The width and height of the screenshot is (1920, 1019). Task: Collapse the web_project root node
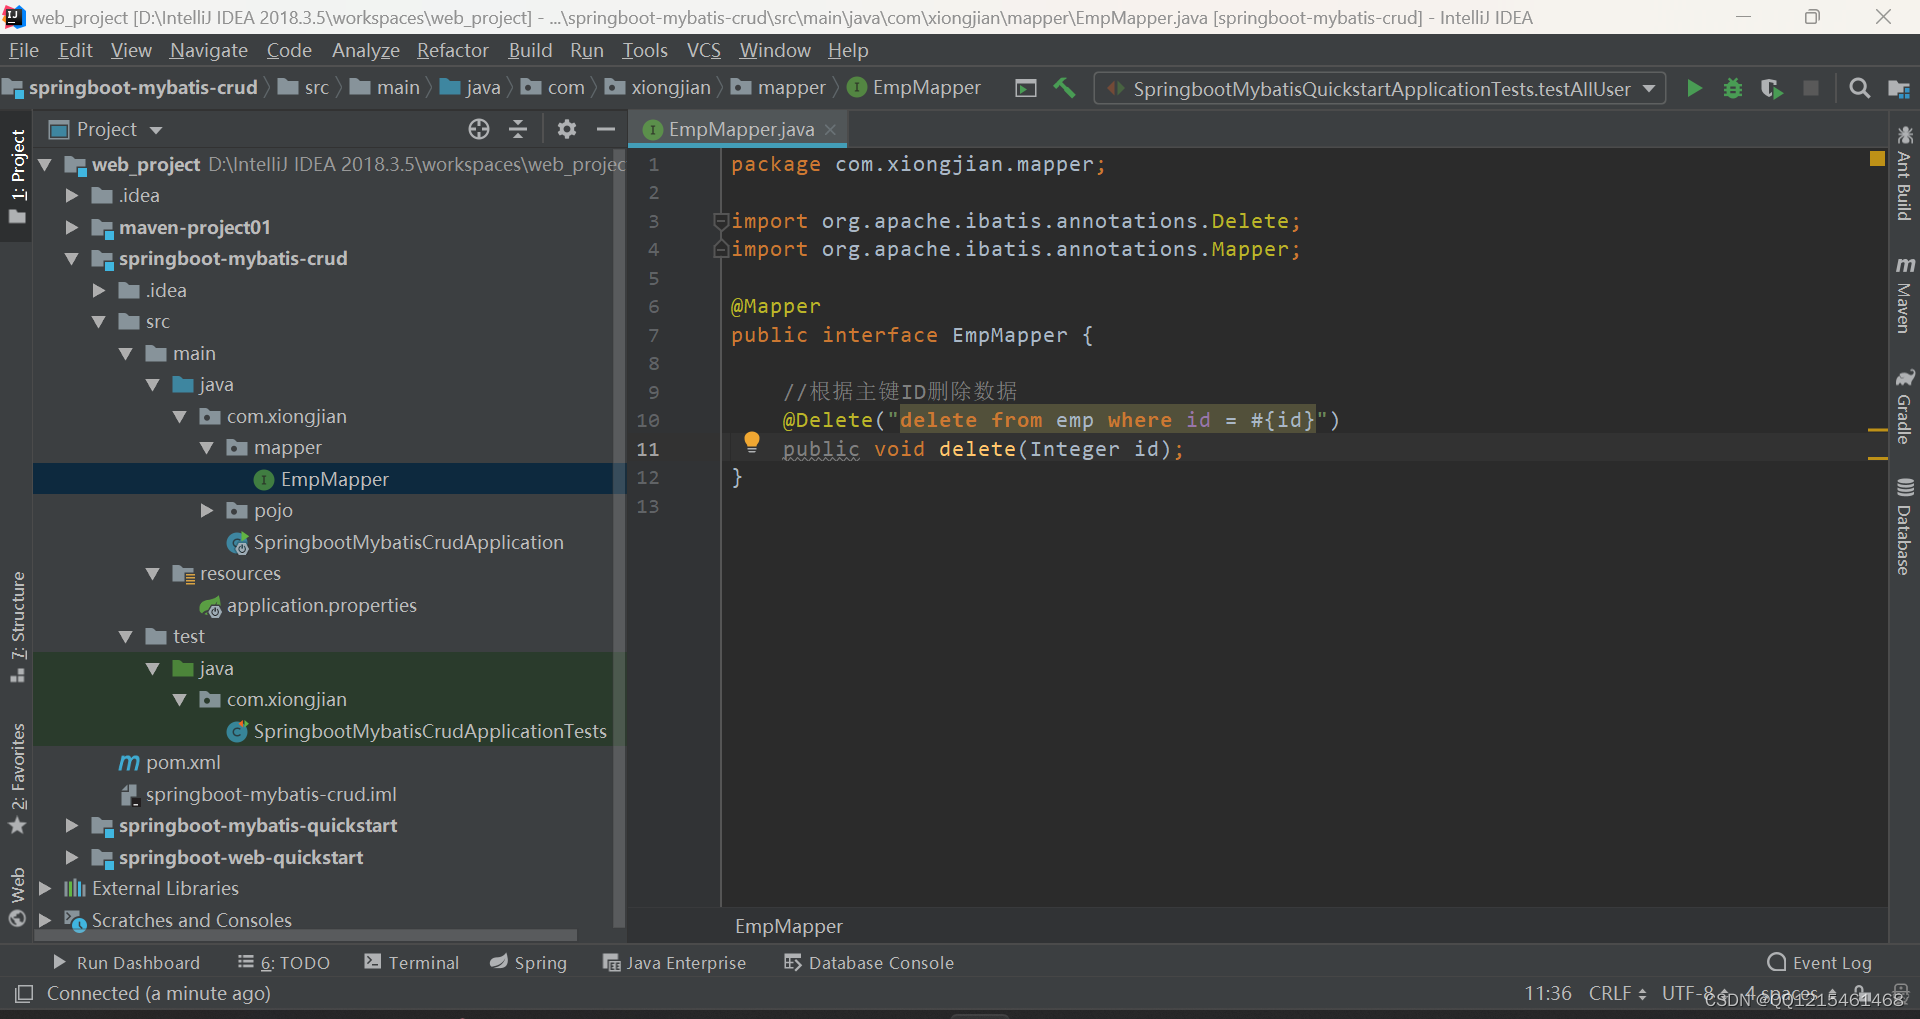coord(45,164)
